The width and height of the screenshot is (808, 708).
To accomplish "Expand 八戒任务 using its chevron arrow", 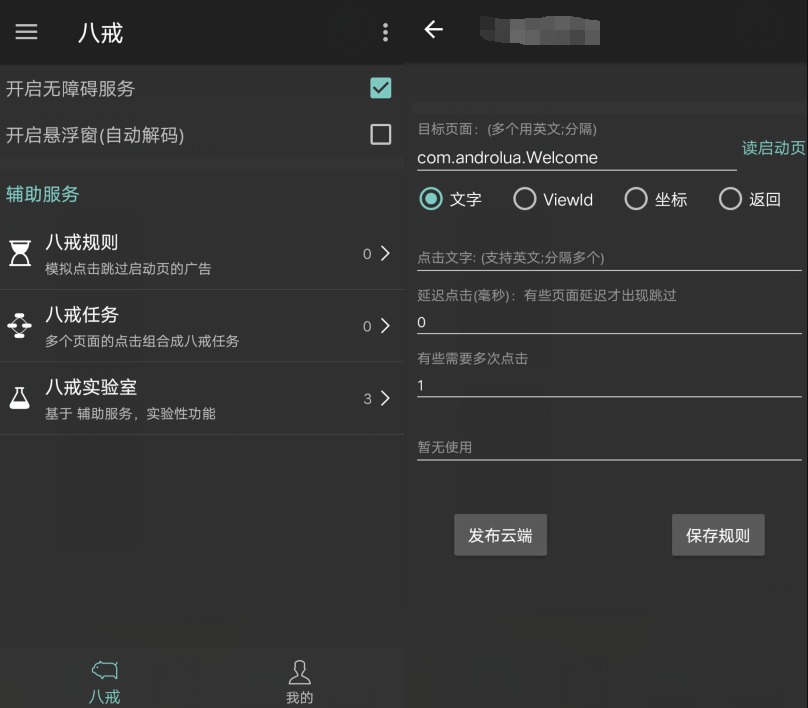I will (x=385, y=326).
